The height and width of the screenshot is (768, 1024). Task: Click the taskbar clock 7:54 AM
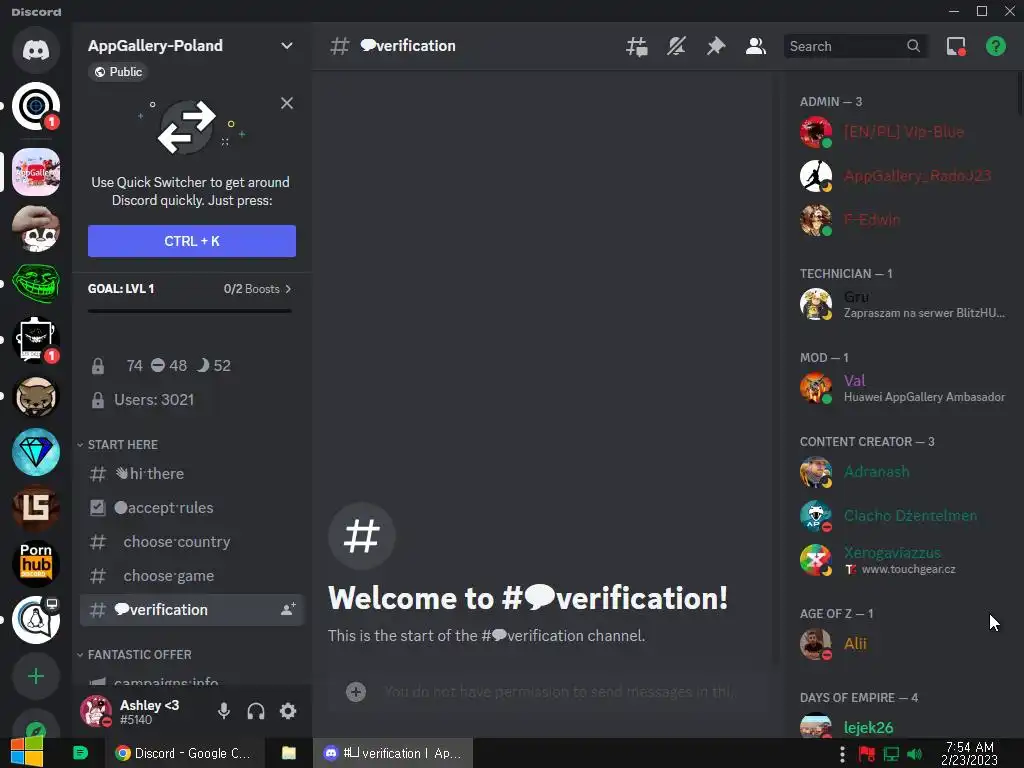(x=969, y=753)
